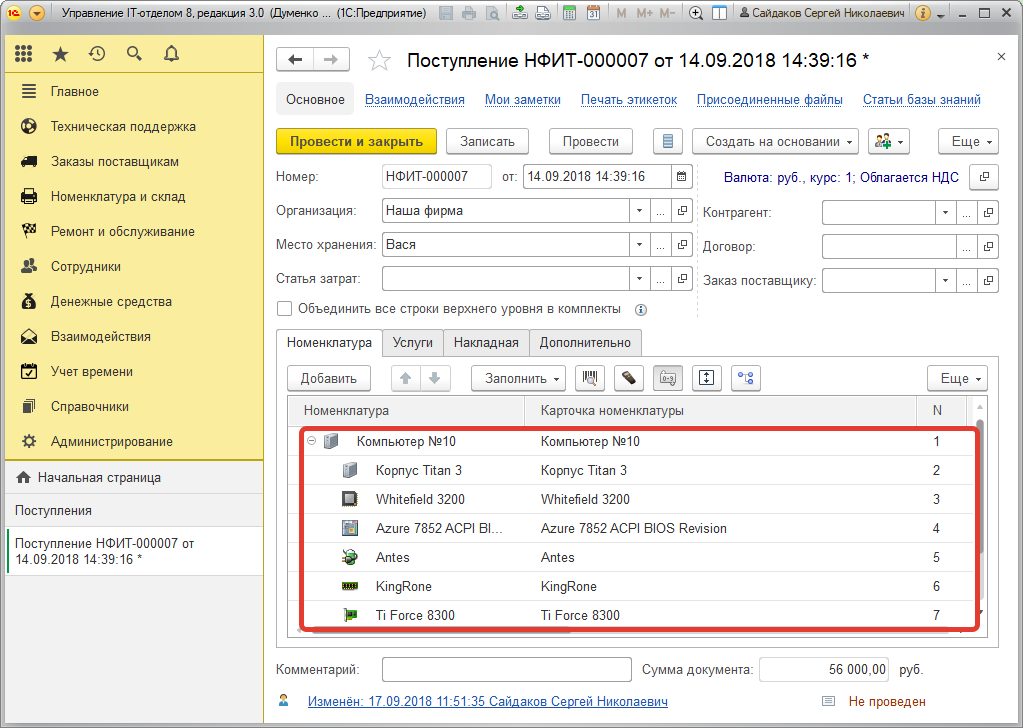
Task: Open the 'Заполнить' dropdown button
Action: tap(519, 378)
